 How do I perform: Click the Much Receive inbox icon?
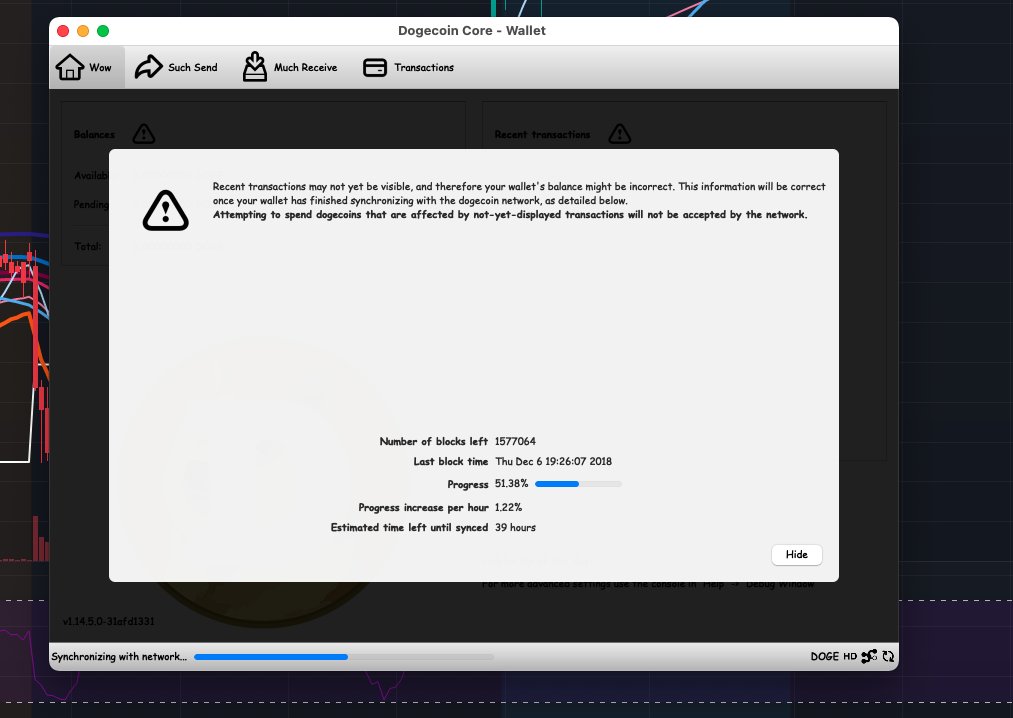pos(255,67)
